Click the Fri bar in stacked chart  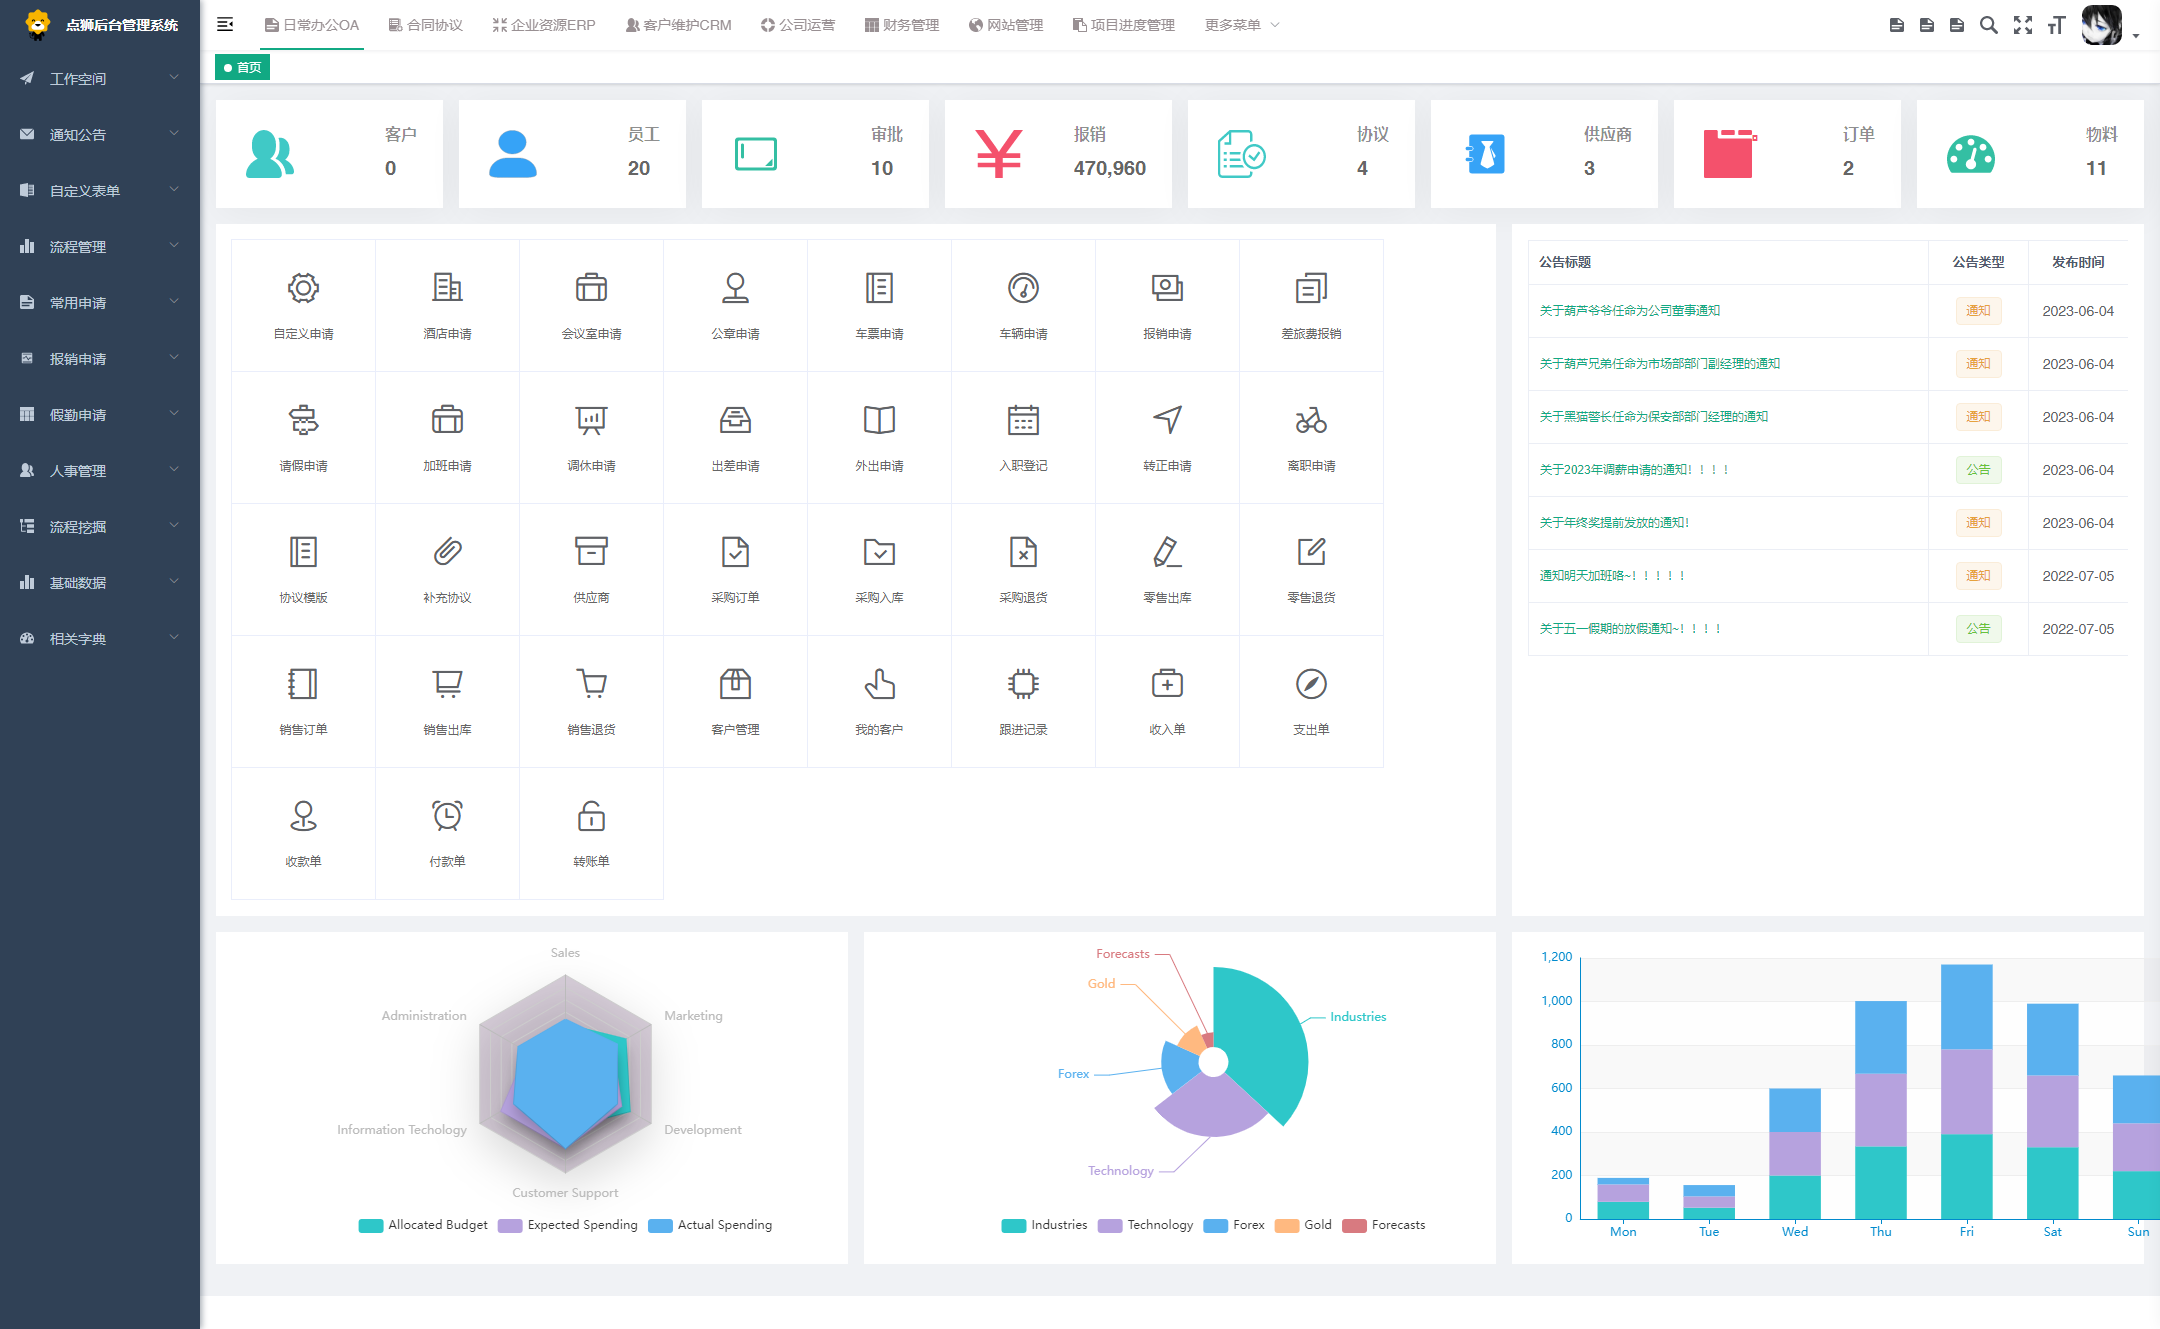(1966, 1090)
